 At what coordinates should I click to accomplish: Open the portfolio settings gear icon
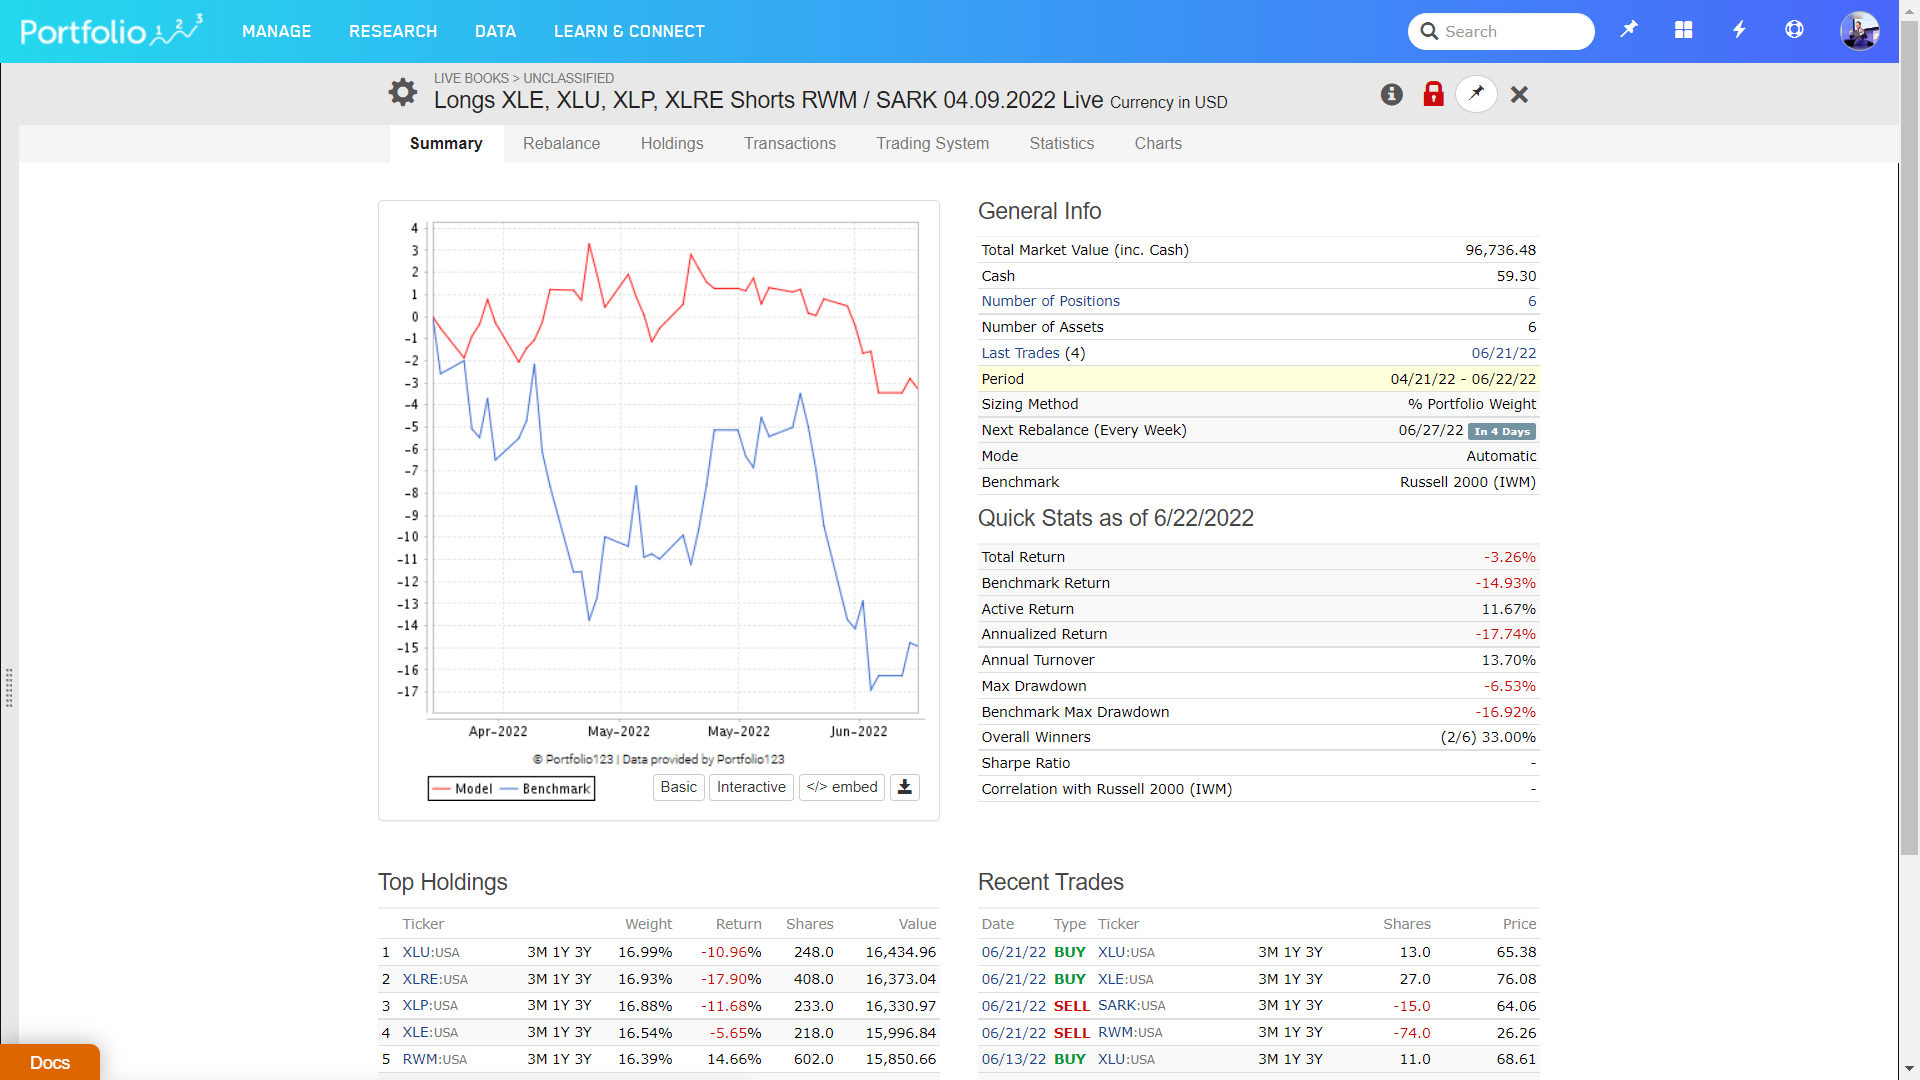pyautogui.click(x=403, y=93)
